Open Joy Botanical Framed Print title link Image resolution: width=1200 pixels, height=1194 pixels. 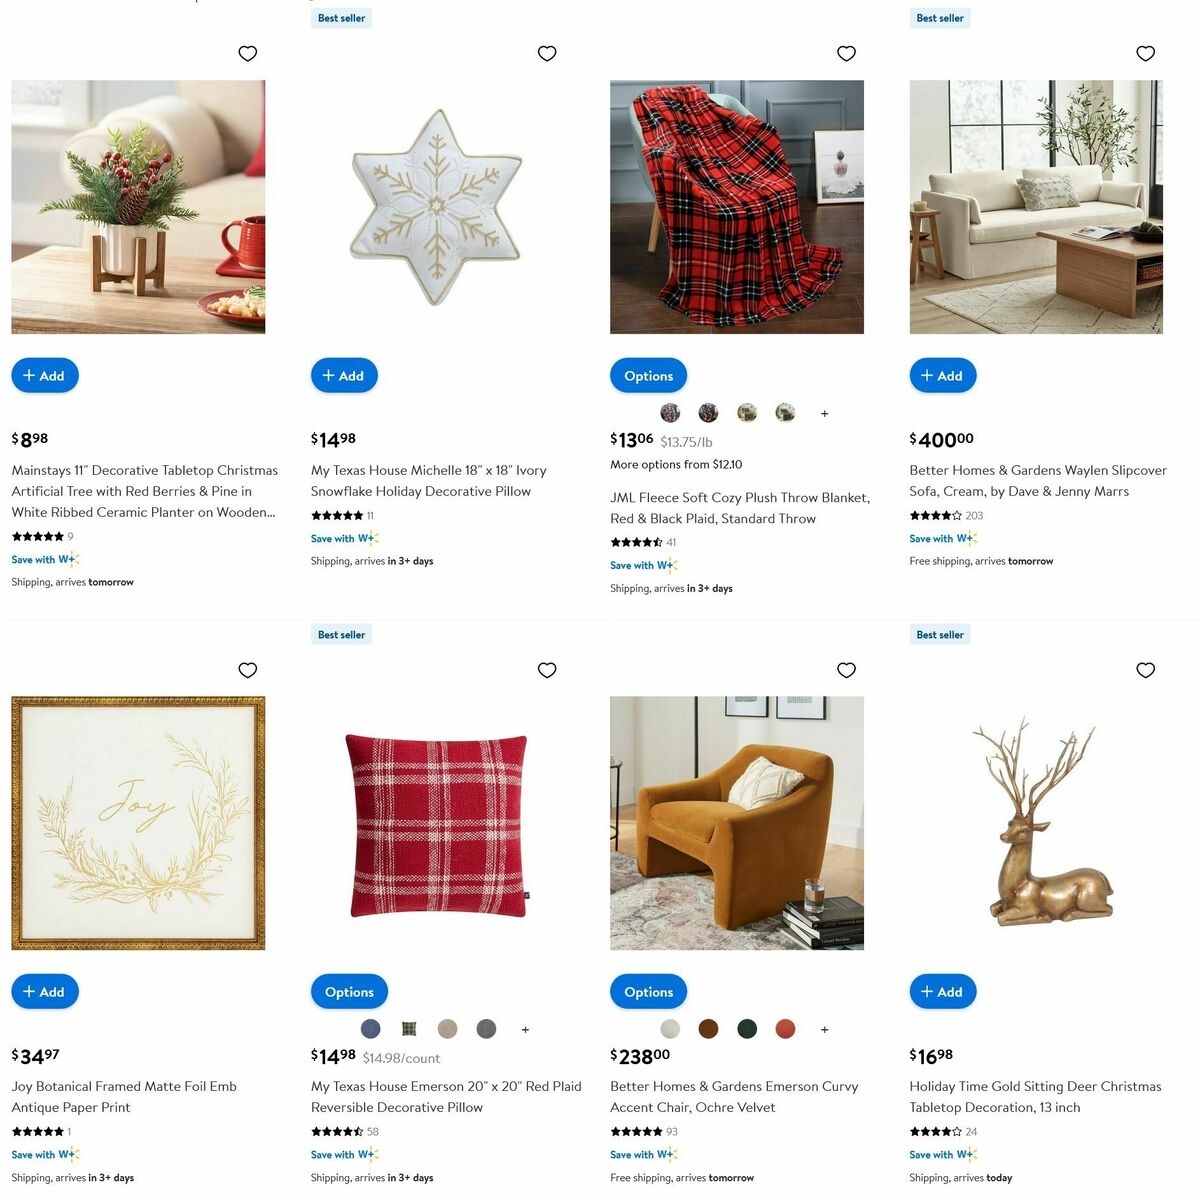point(124,1097)
